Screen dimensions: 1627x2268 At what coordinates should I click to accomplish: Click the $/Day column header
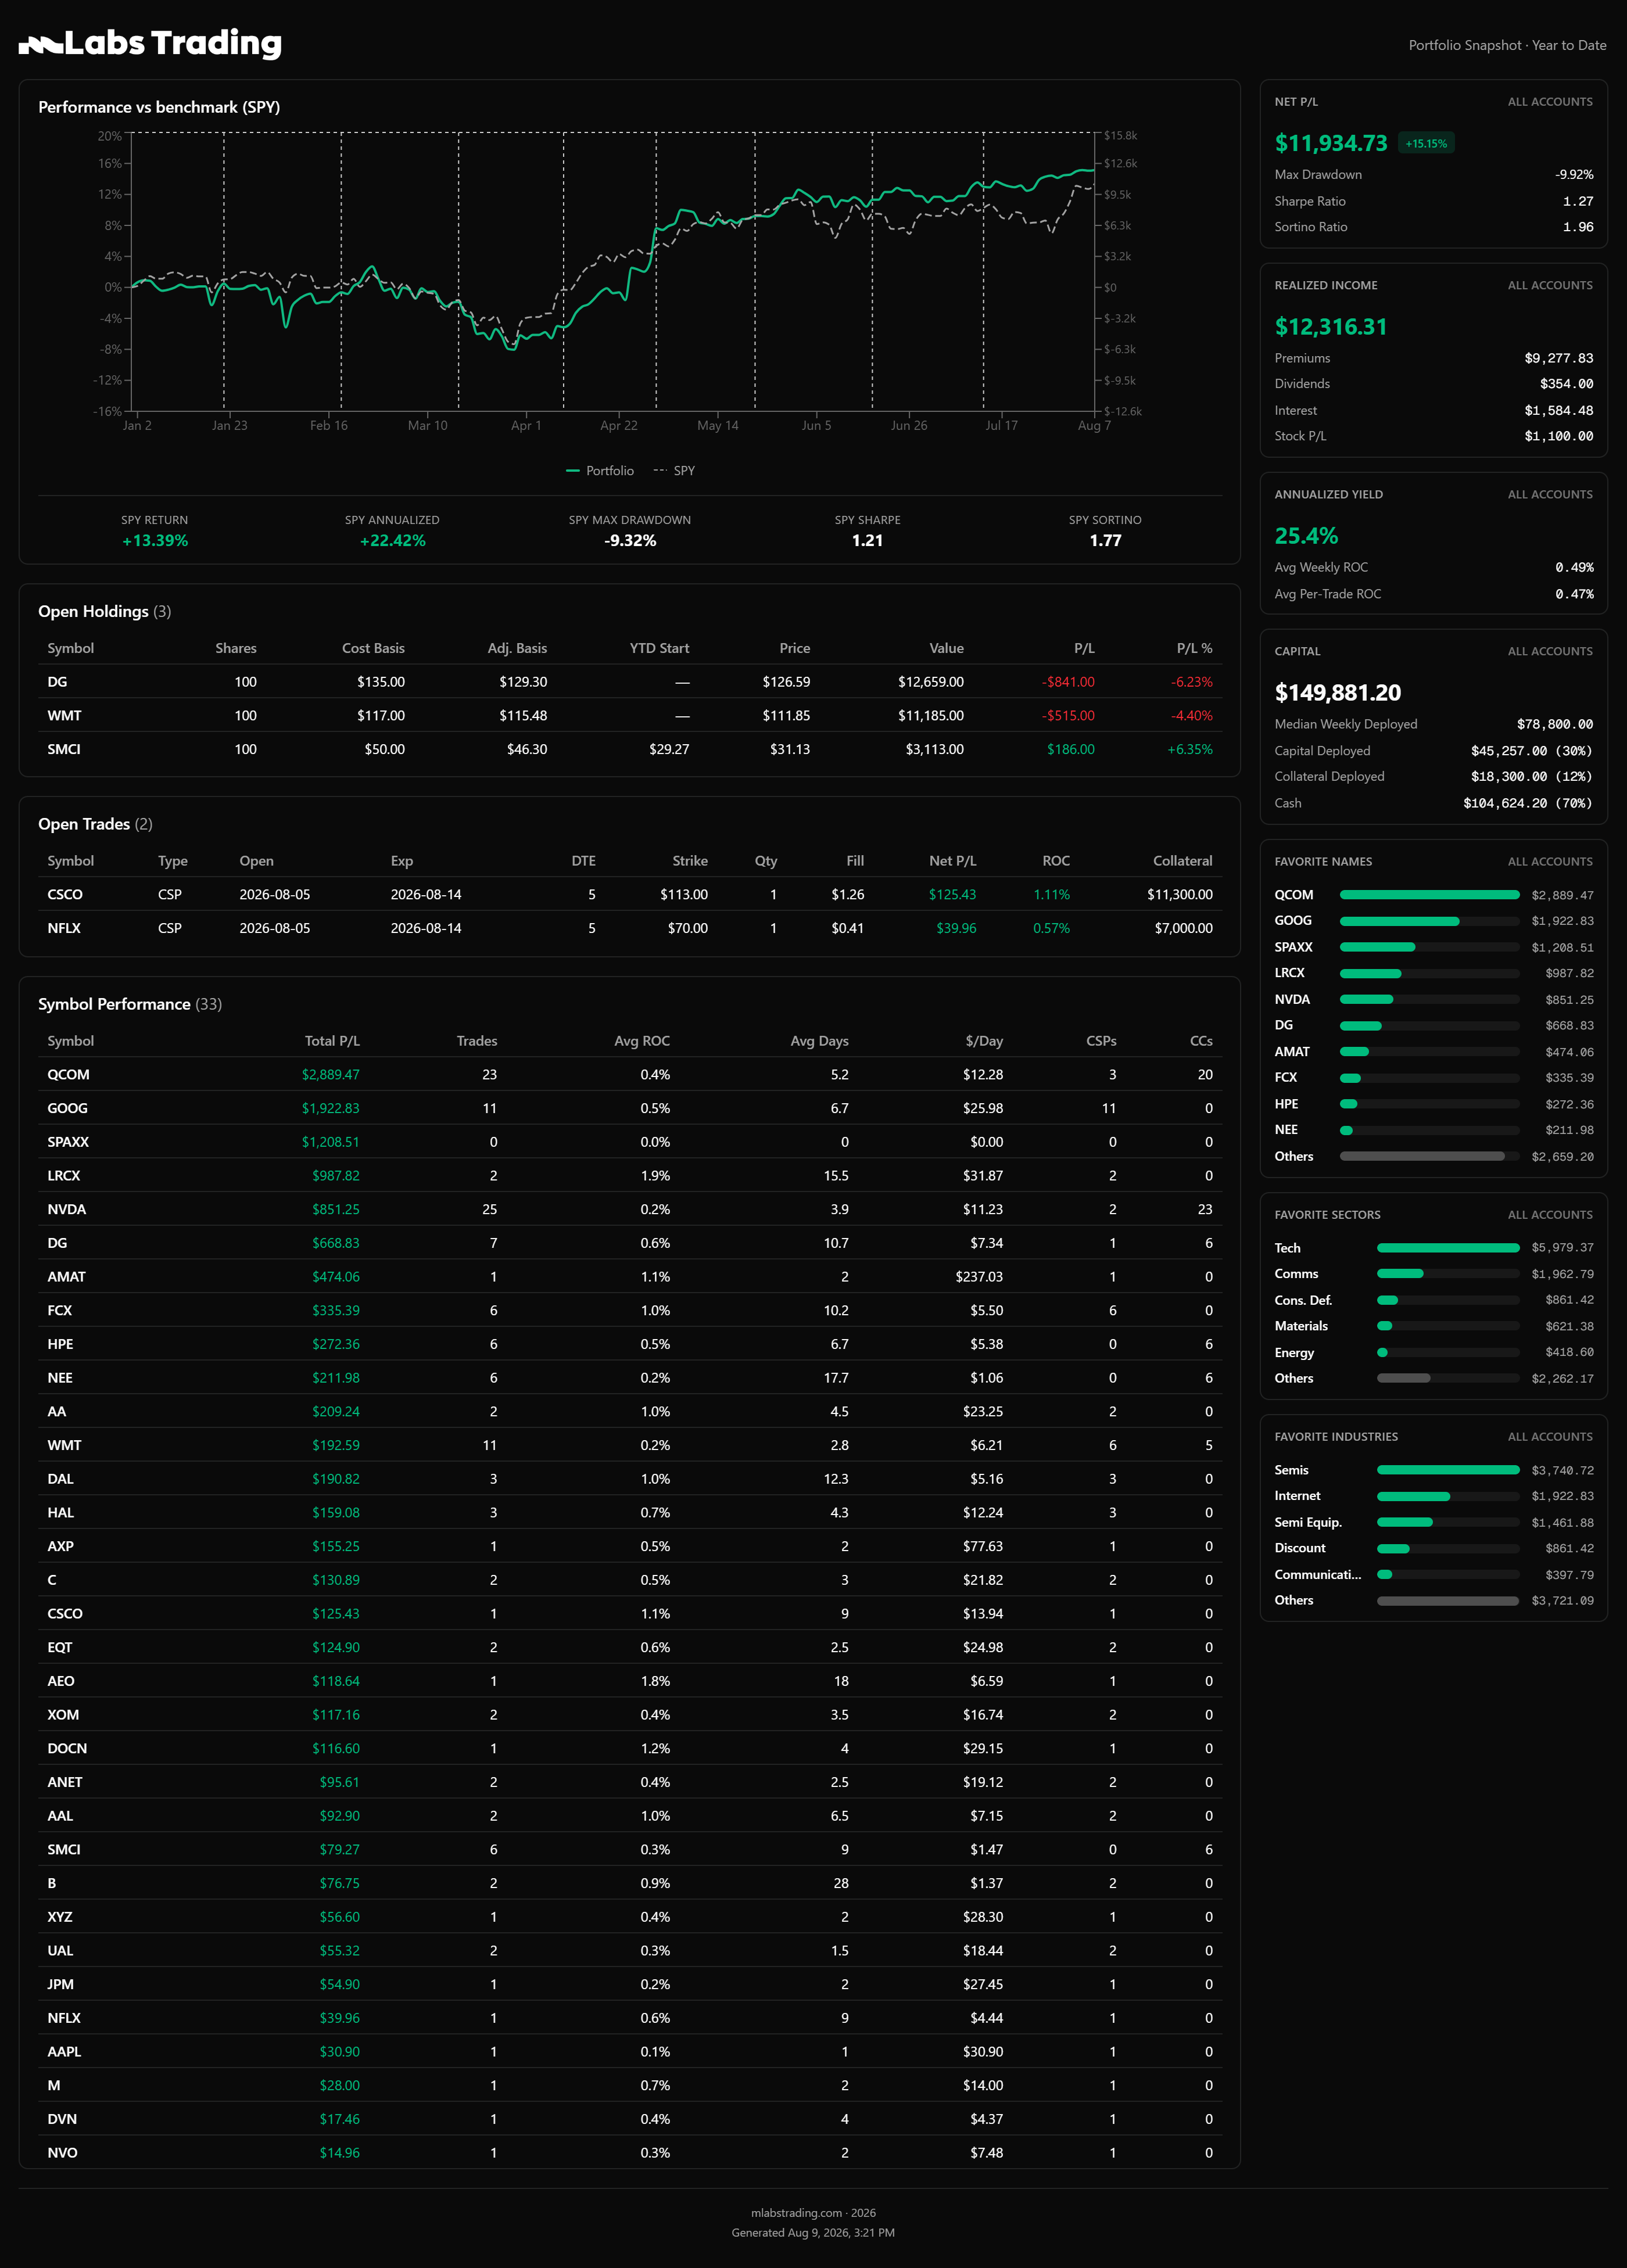click(984, 1041)
